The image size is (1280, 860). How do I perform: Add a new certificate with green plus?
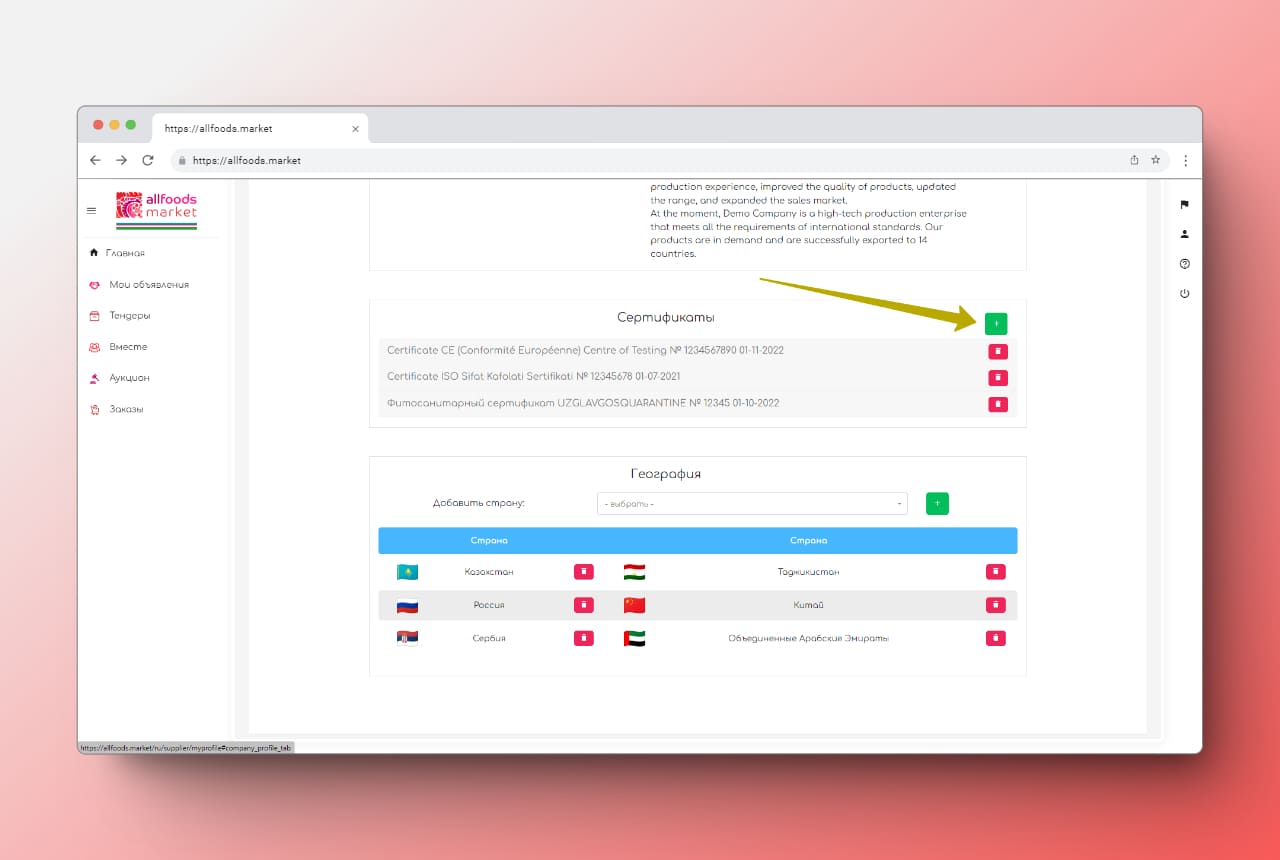coord(996,324)
